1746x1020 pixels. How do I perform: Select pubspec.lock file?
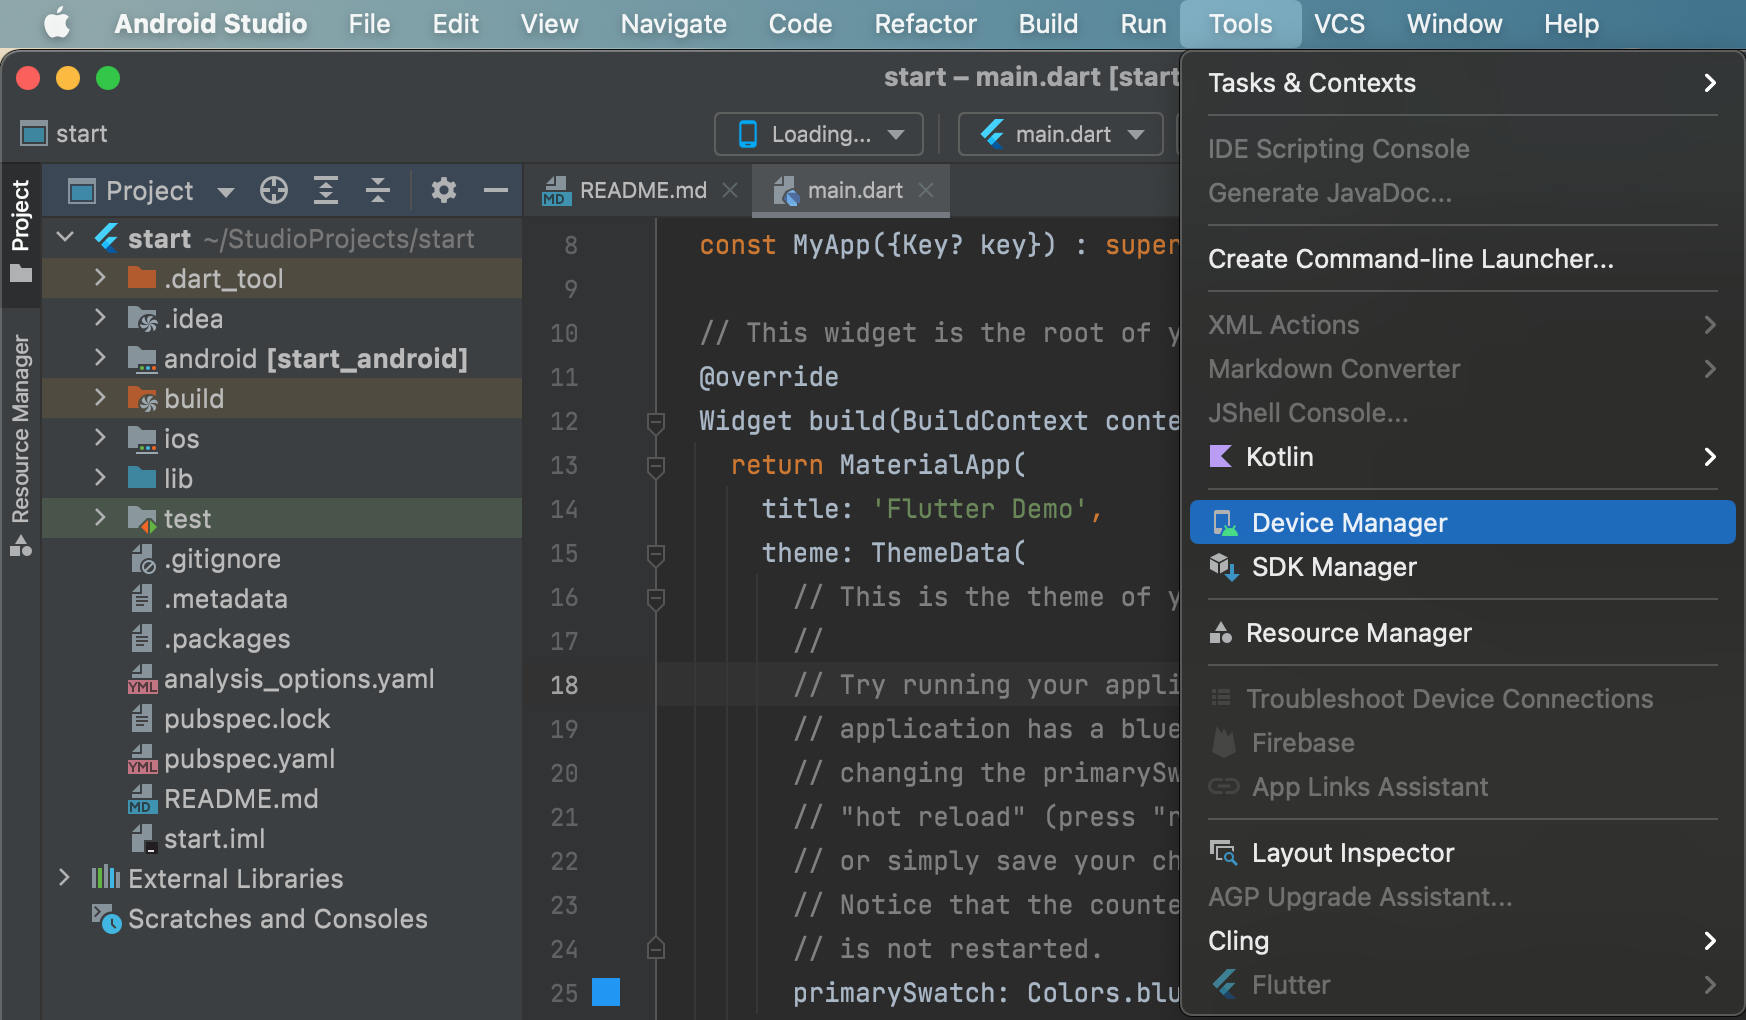click(x=247, y=719)
